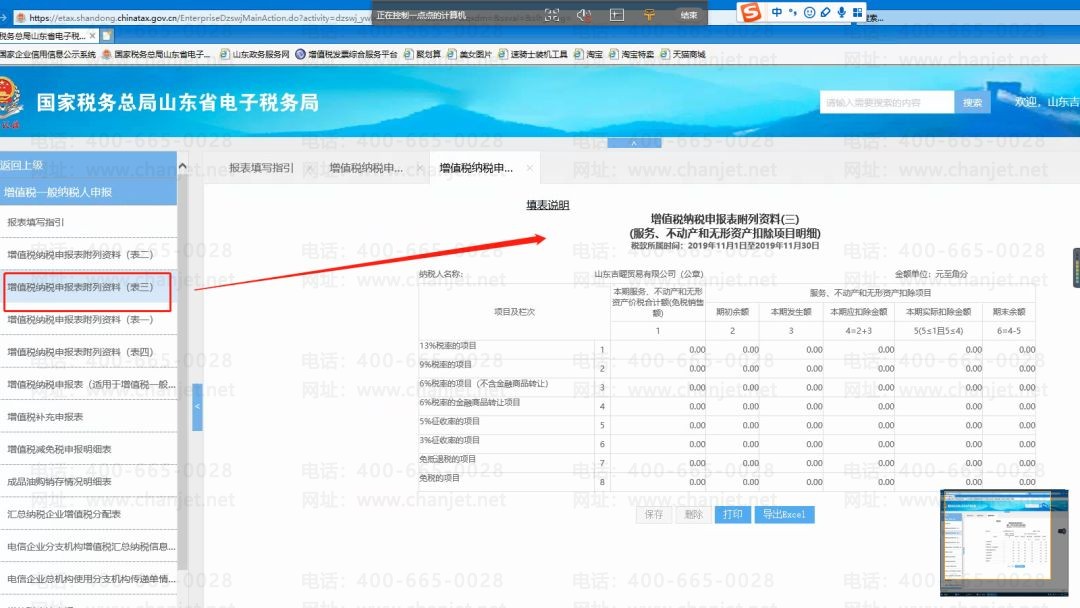Collapse header with the blue up-arrow bar
The width and height of the screenshot is (1080, 608).
[x=634, y=143]
